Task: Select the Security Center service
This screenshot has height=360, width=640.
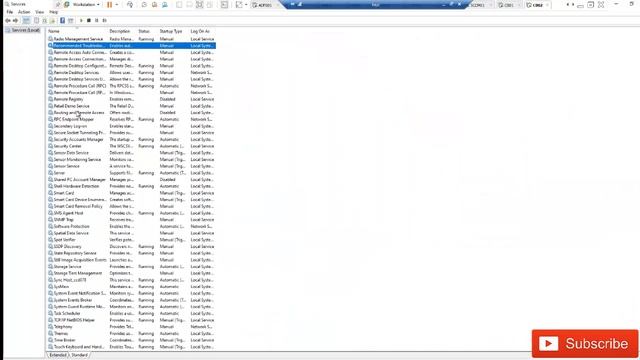Action: coord(131,146)
